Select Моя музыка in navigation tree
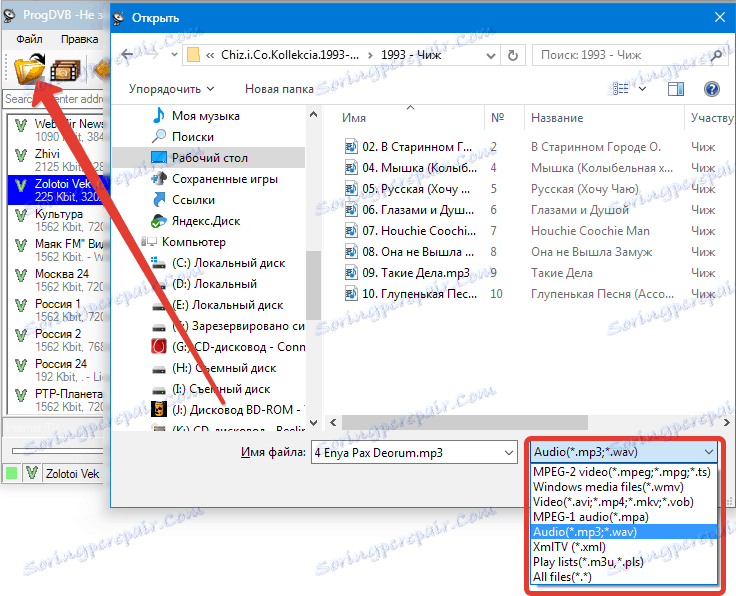736x596 pixels. [206, 116]
